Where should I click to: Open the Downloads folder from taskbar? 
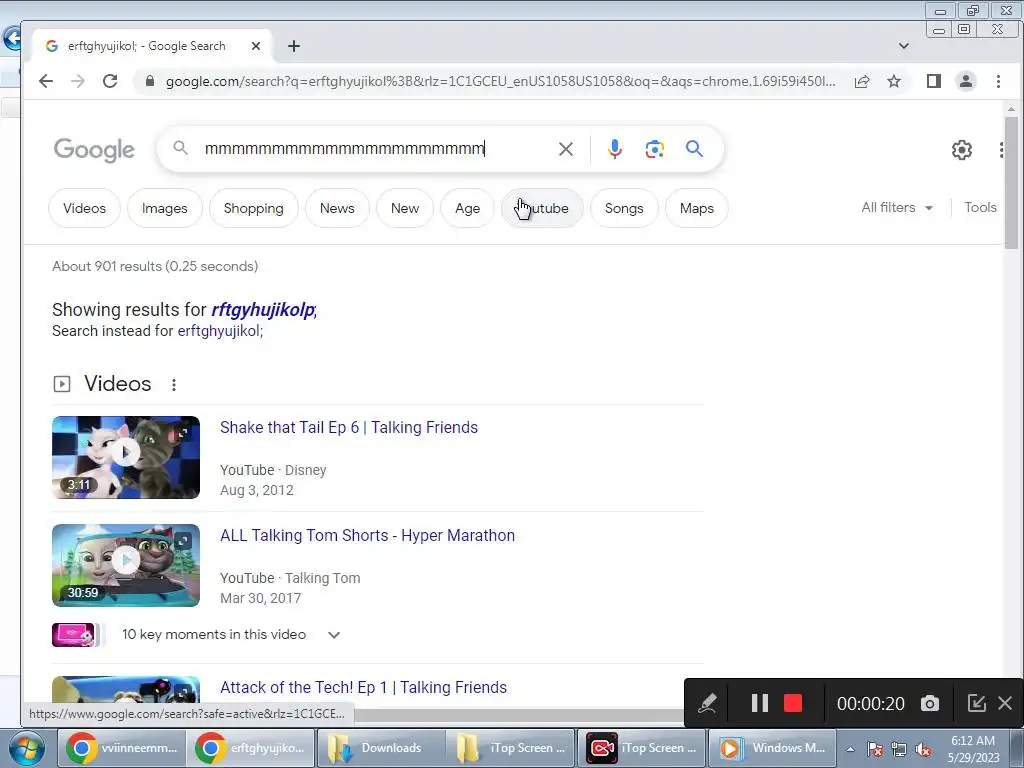point(380,748)
